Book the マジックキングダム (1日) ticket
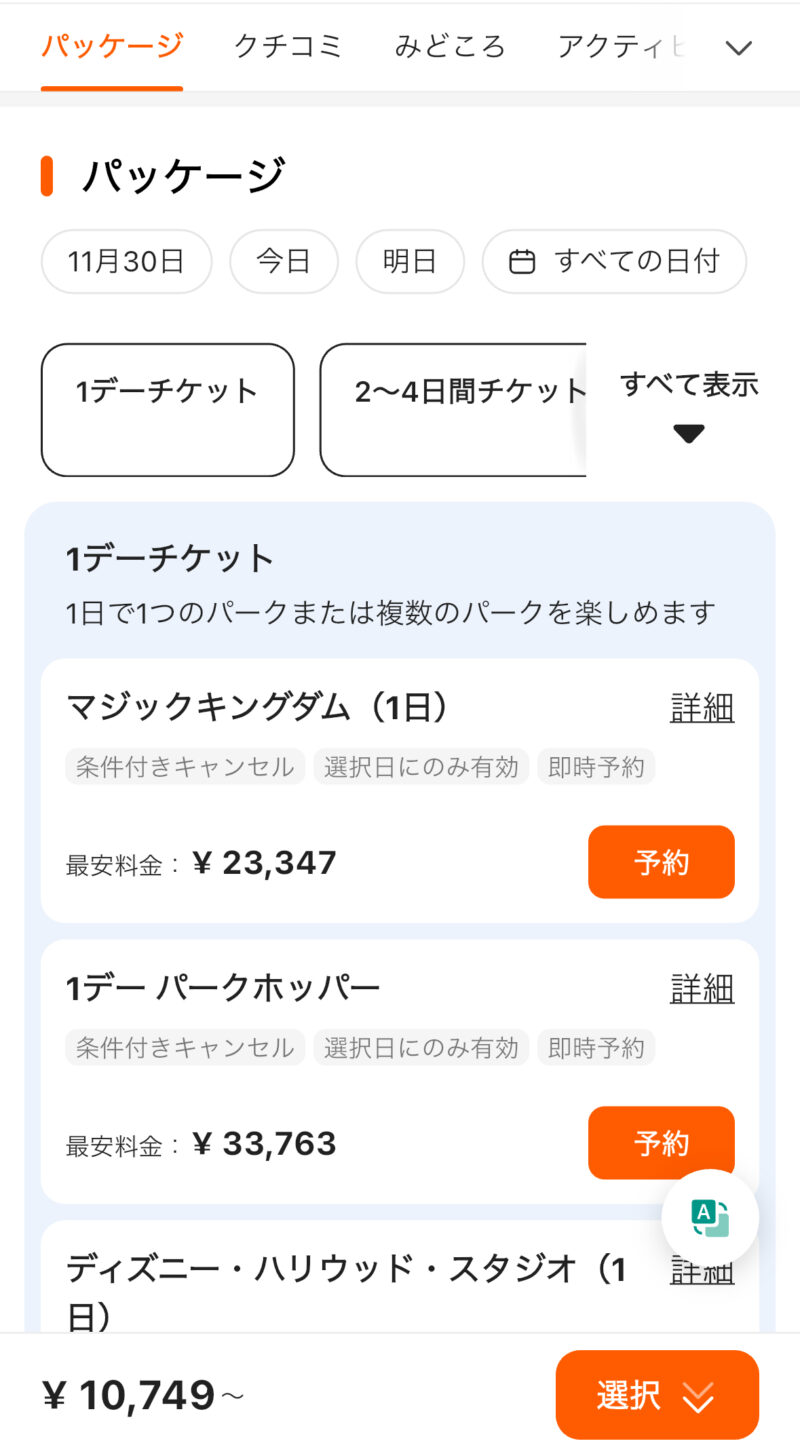This screenshot has width=800, height=1456. (x=661, y=862)
